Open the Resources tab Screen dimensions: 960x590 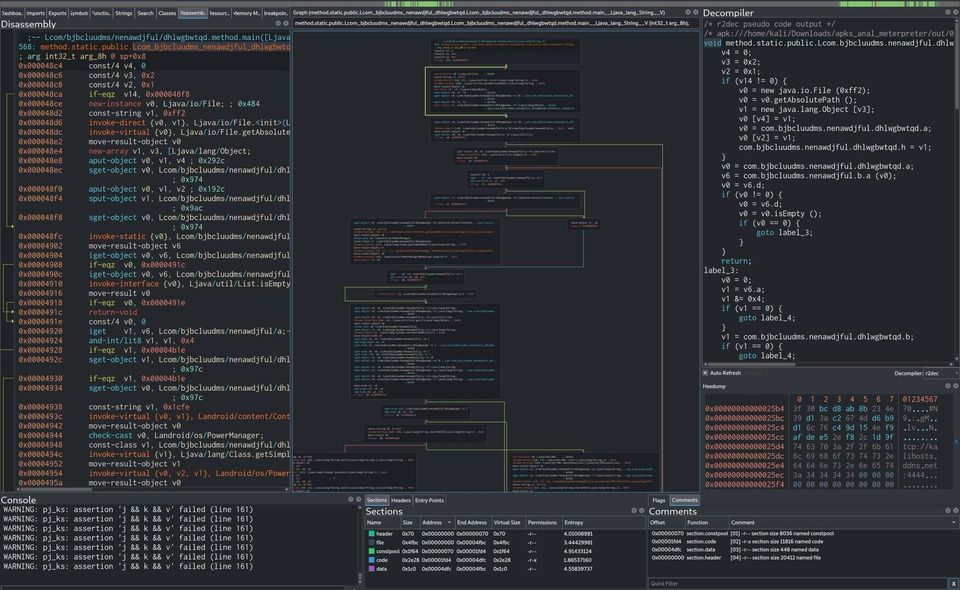tap(219, 13)
